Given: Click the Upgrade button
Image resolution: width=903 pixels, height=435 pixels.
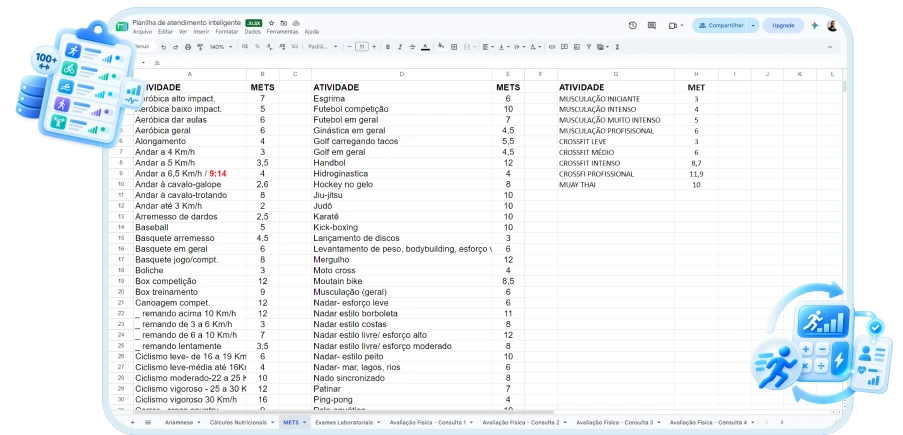Looking at the screenshot, I should tap(783, 25).
